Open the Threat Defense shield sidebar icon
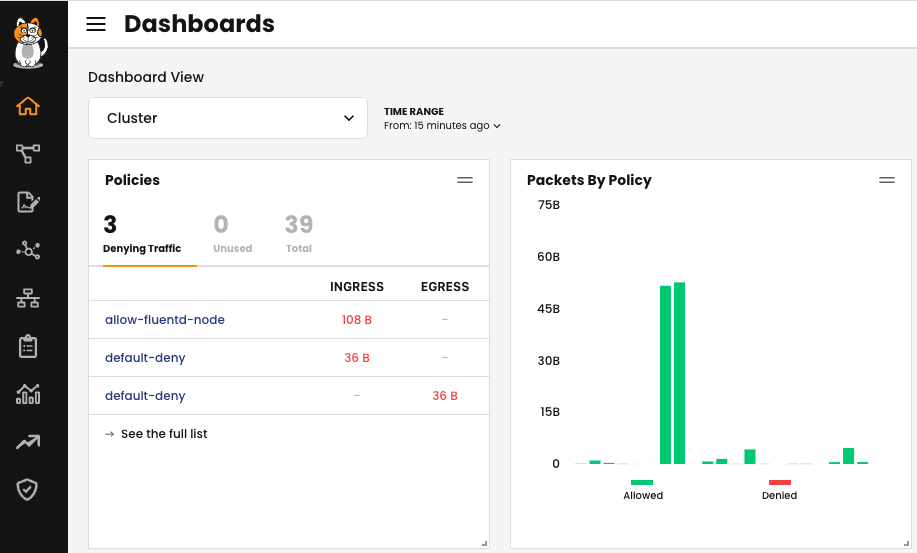 [27, 490]
